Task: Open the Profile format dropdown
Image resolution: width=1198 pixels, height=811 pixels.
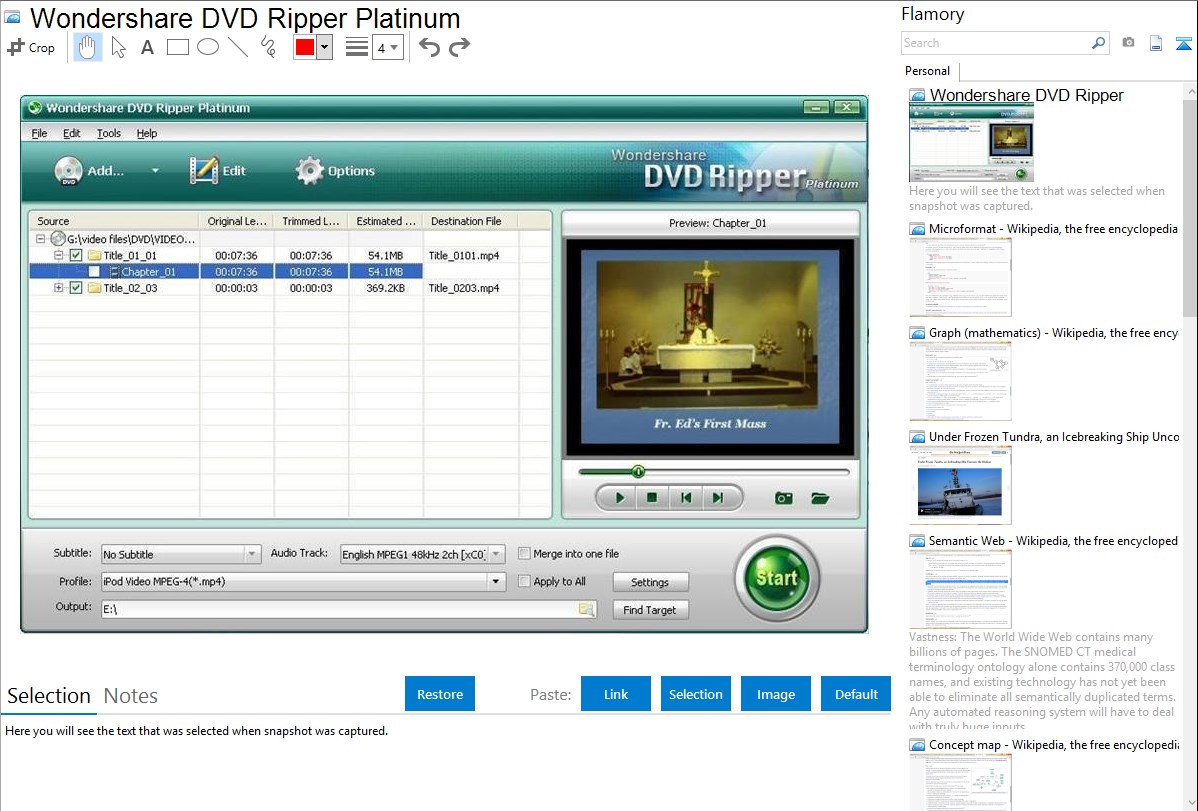Action: [303, 582]
